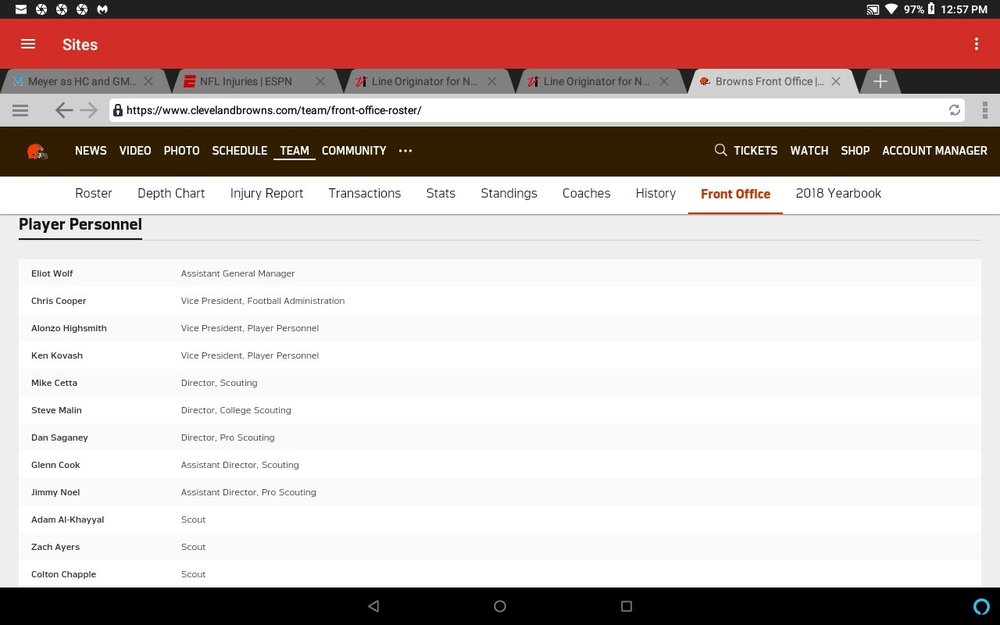1000x625 pixels.
Task: Select the Ken Kovash name
Action: coord(57,356)
